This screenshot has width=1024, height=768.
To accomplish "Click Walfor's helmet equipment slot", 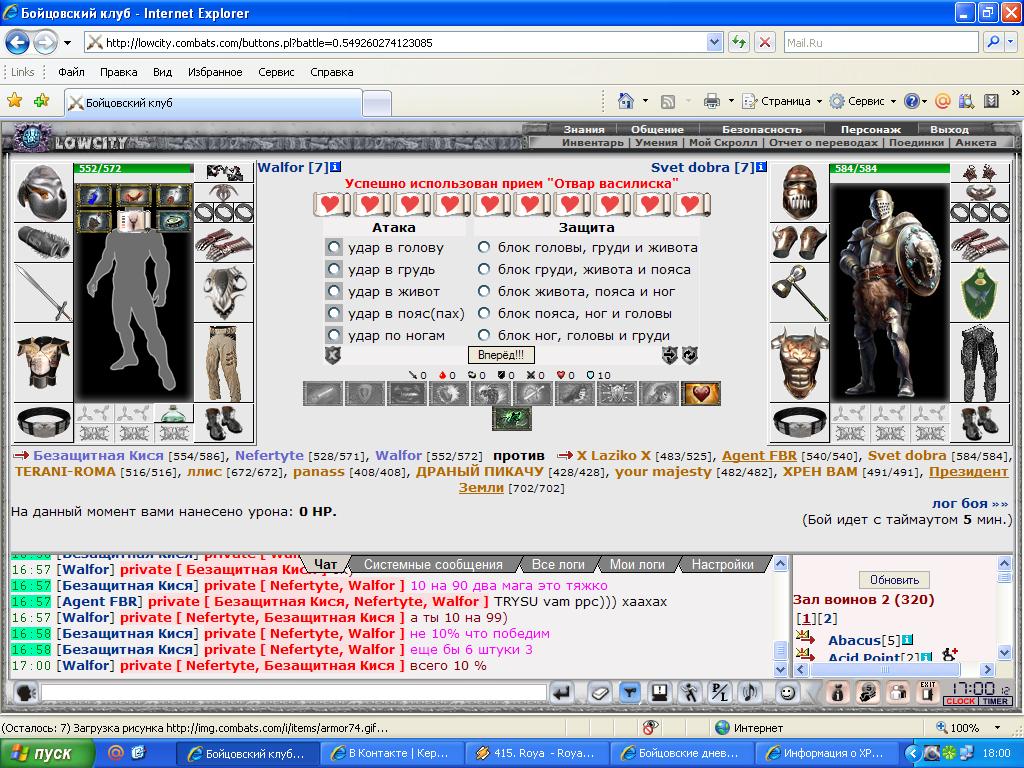I will click(43, 193).
